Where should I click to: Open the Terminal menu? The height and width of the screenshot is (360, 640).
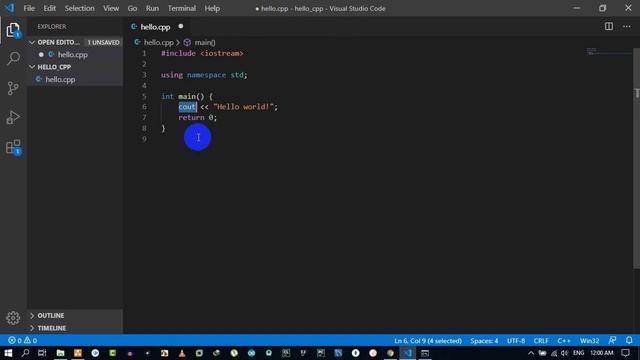pos(182,8)
